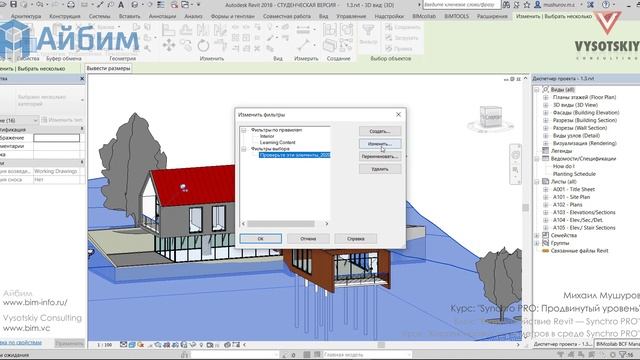Open the Конструкция ribbon tab
640x360 pixels.
64,16
